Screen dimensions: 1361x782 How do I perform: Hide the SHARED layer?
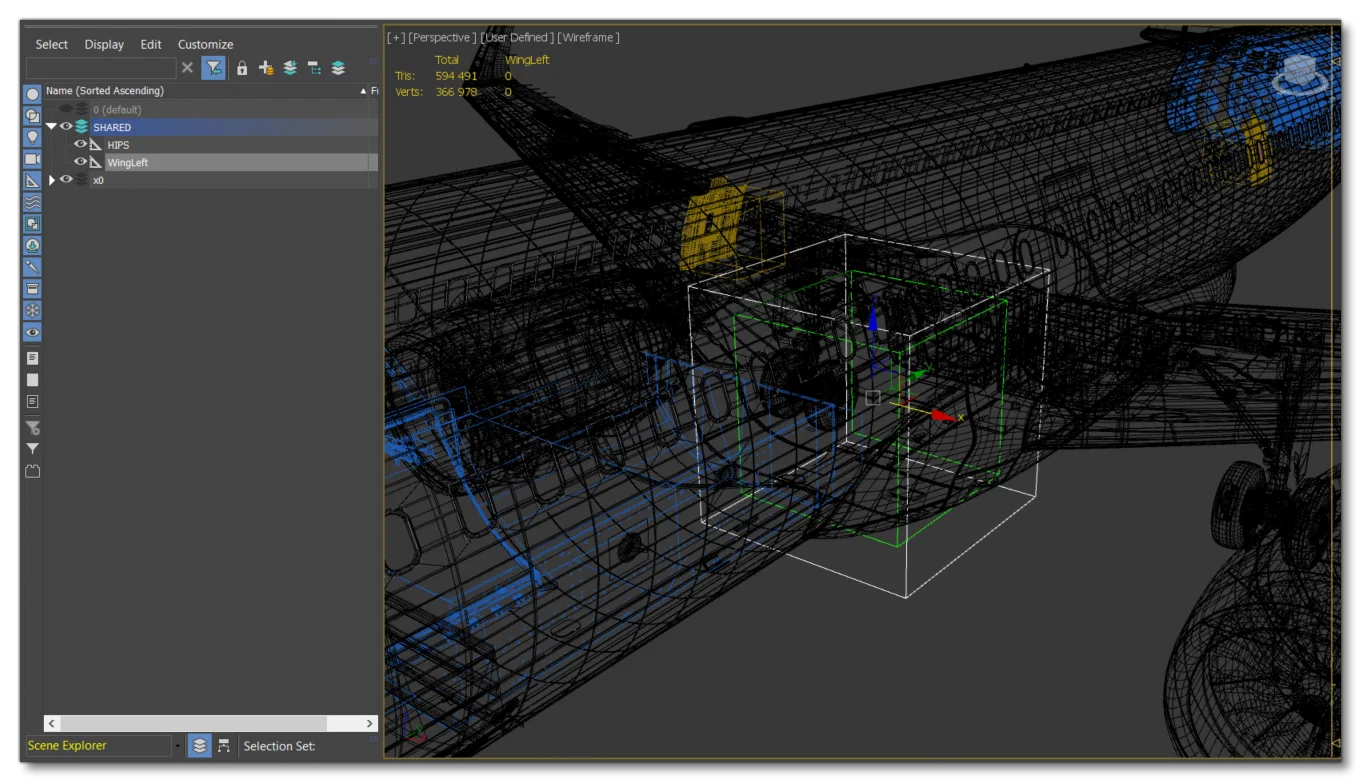pos(66,127)
